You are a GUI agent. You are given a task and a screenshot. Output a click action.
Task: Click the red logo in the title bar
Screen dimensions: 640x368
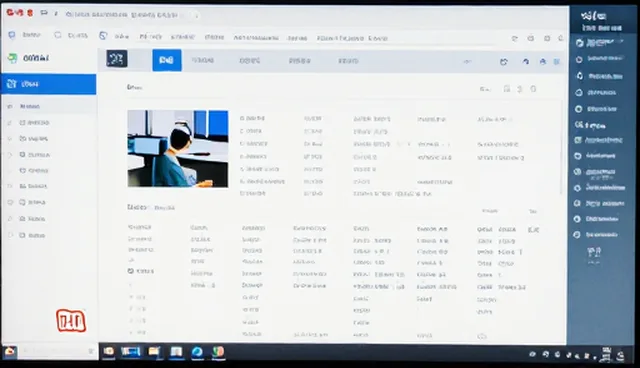tap(19, 13)
